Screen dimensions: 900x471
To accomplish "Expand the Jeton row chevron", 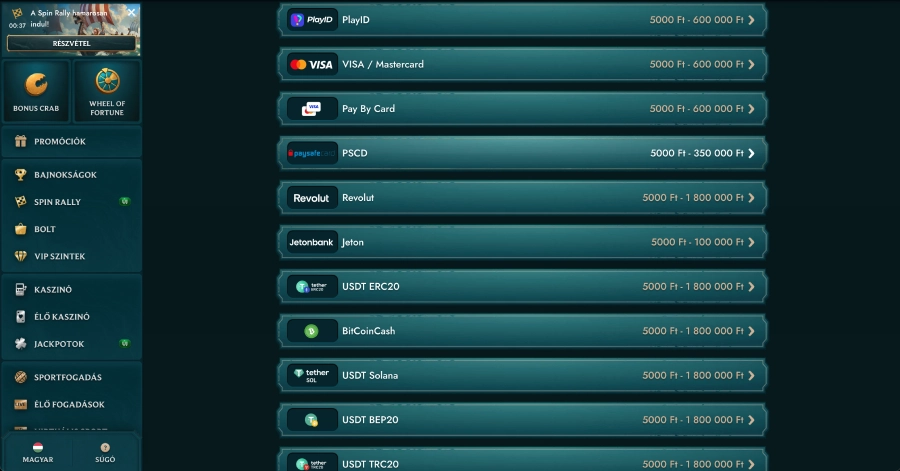I will point(751,242).
